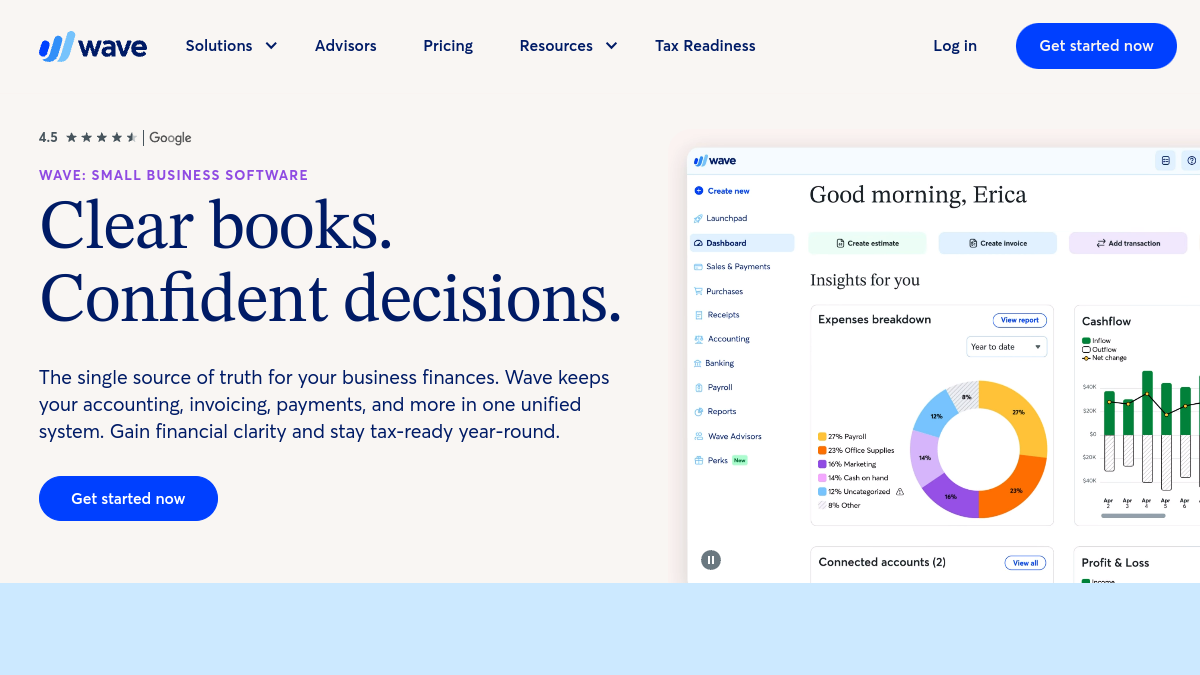Click the "8% Other" legend text

[844, 505]
